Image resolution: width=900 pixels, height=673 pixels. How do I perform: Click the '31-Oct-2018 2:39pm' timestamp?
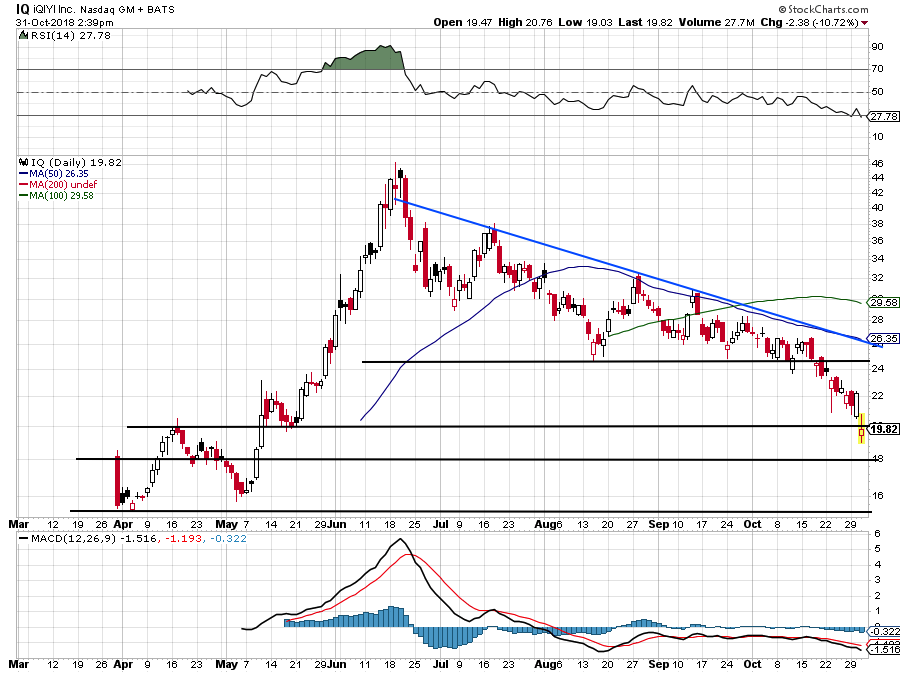(x=64, y=23)
